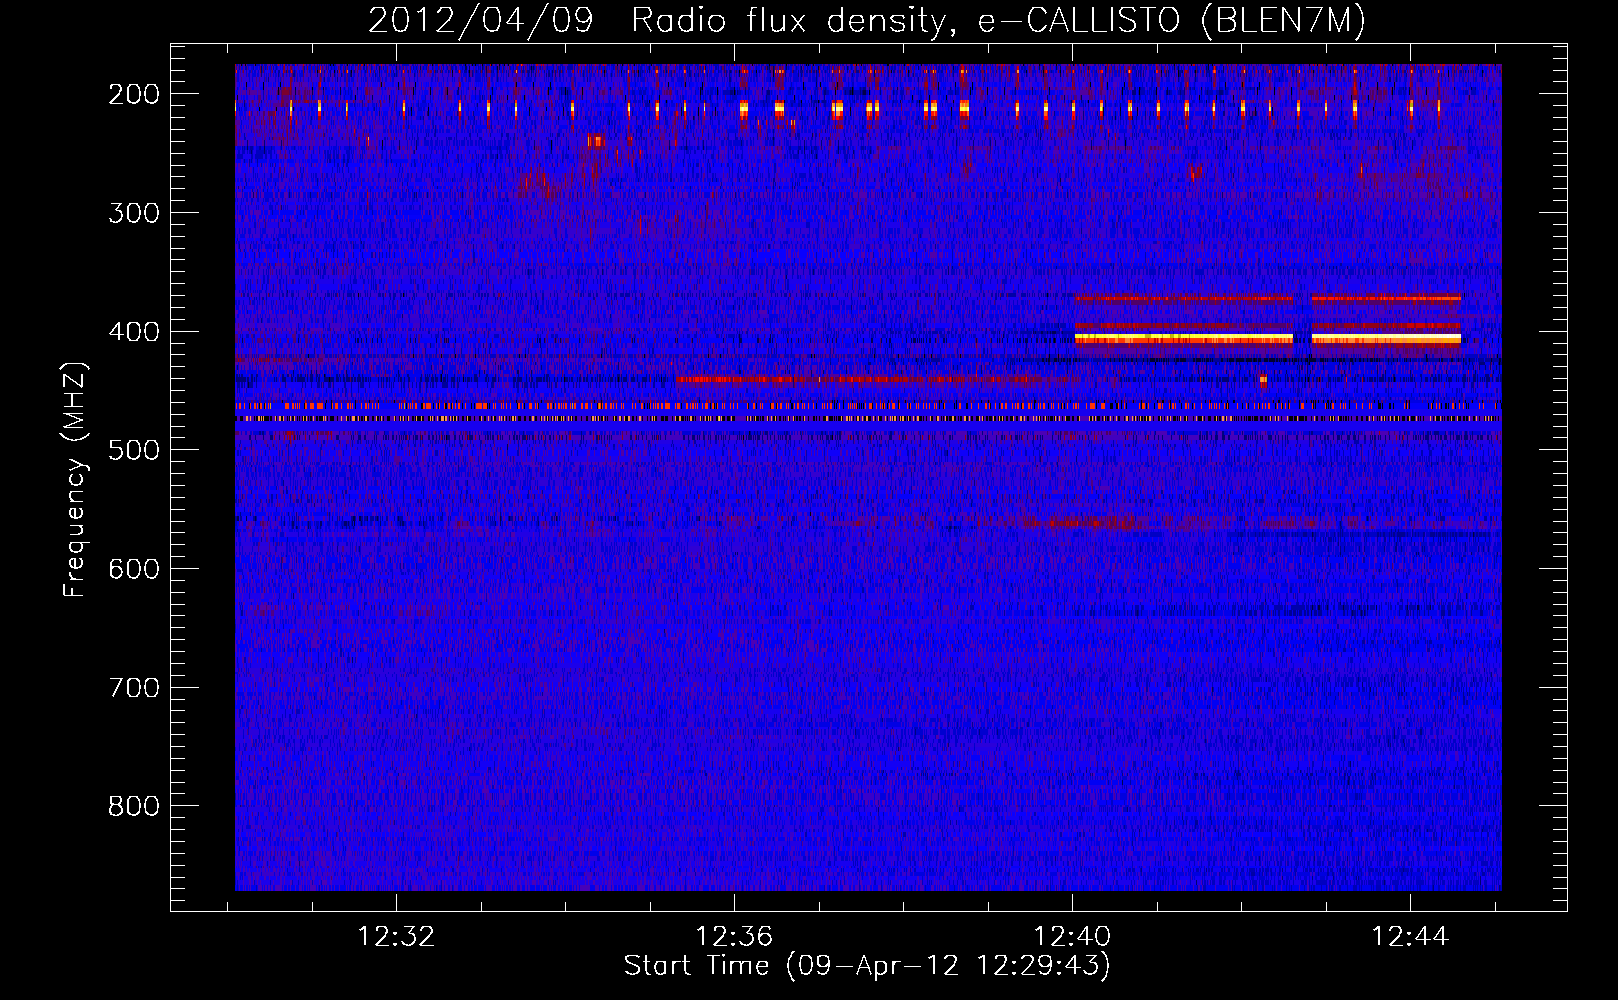This screenshot has width=1618, height=1000.
Task: Click the 800 frequency tick label
Action: (x=134, y=806)
